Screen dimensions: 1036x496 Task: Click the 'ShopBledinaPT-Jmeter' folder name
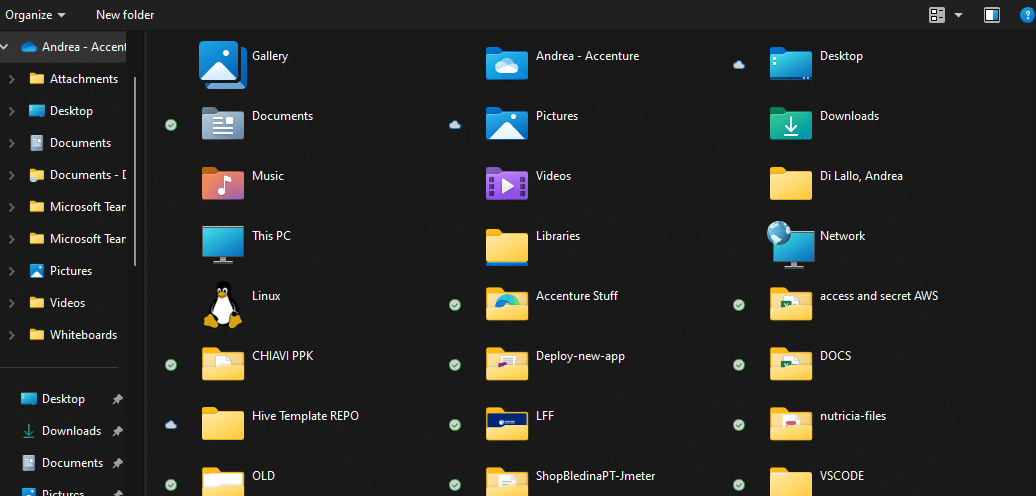pos(595,476)
